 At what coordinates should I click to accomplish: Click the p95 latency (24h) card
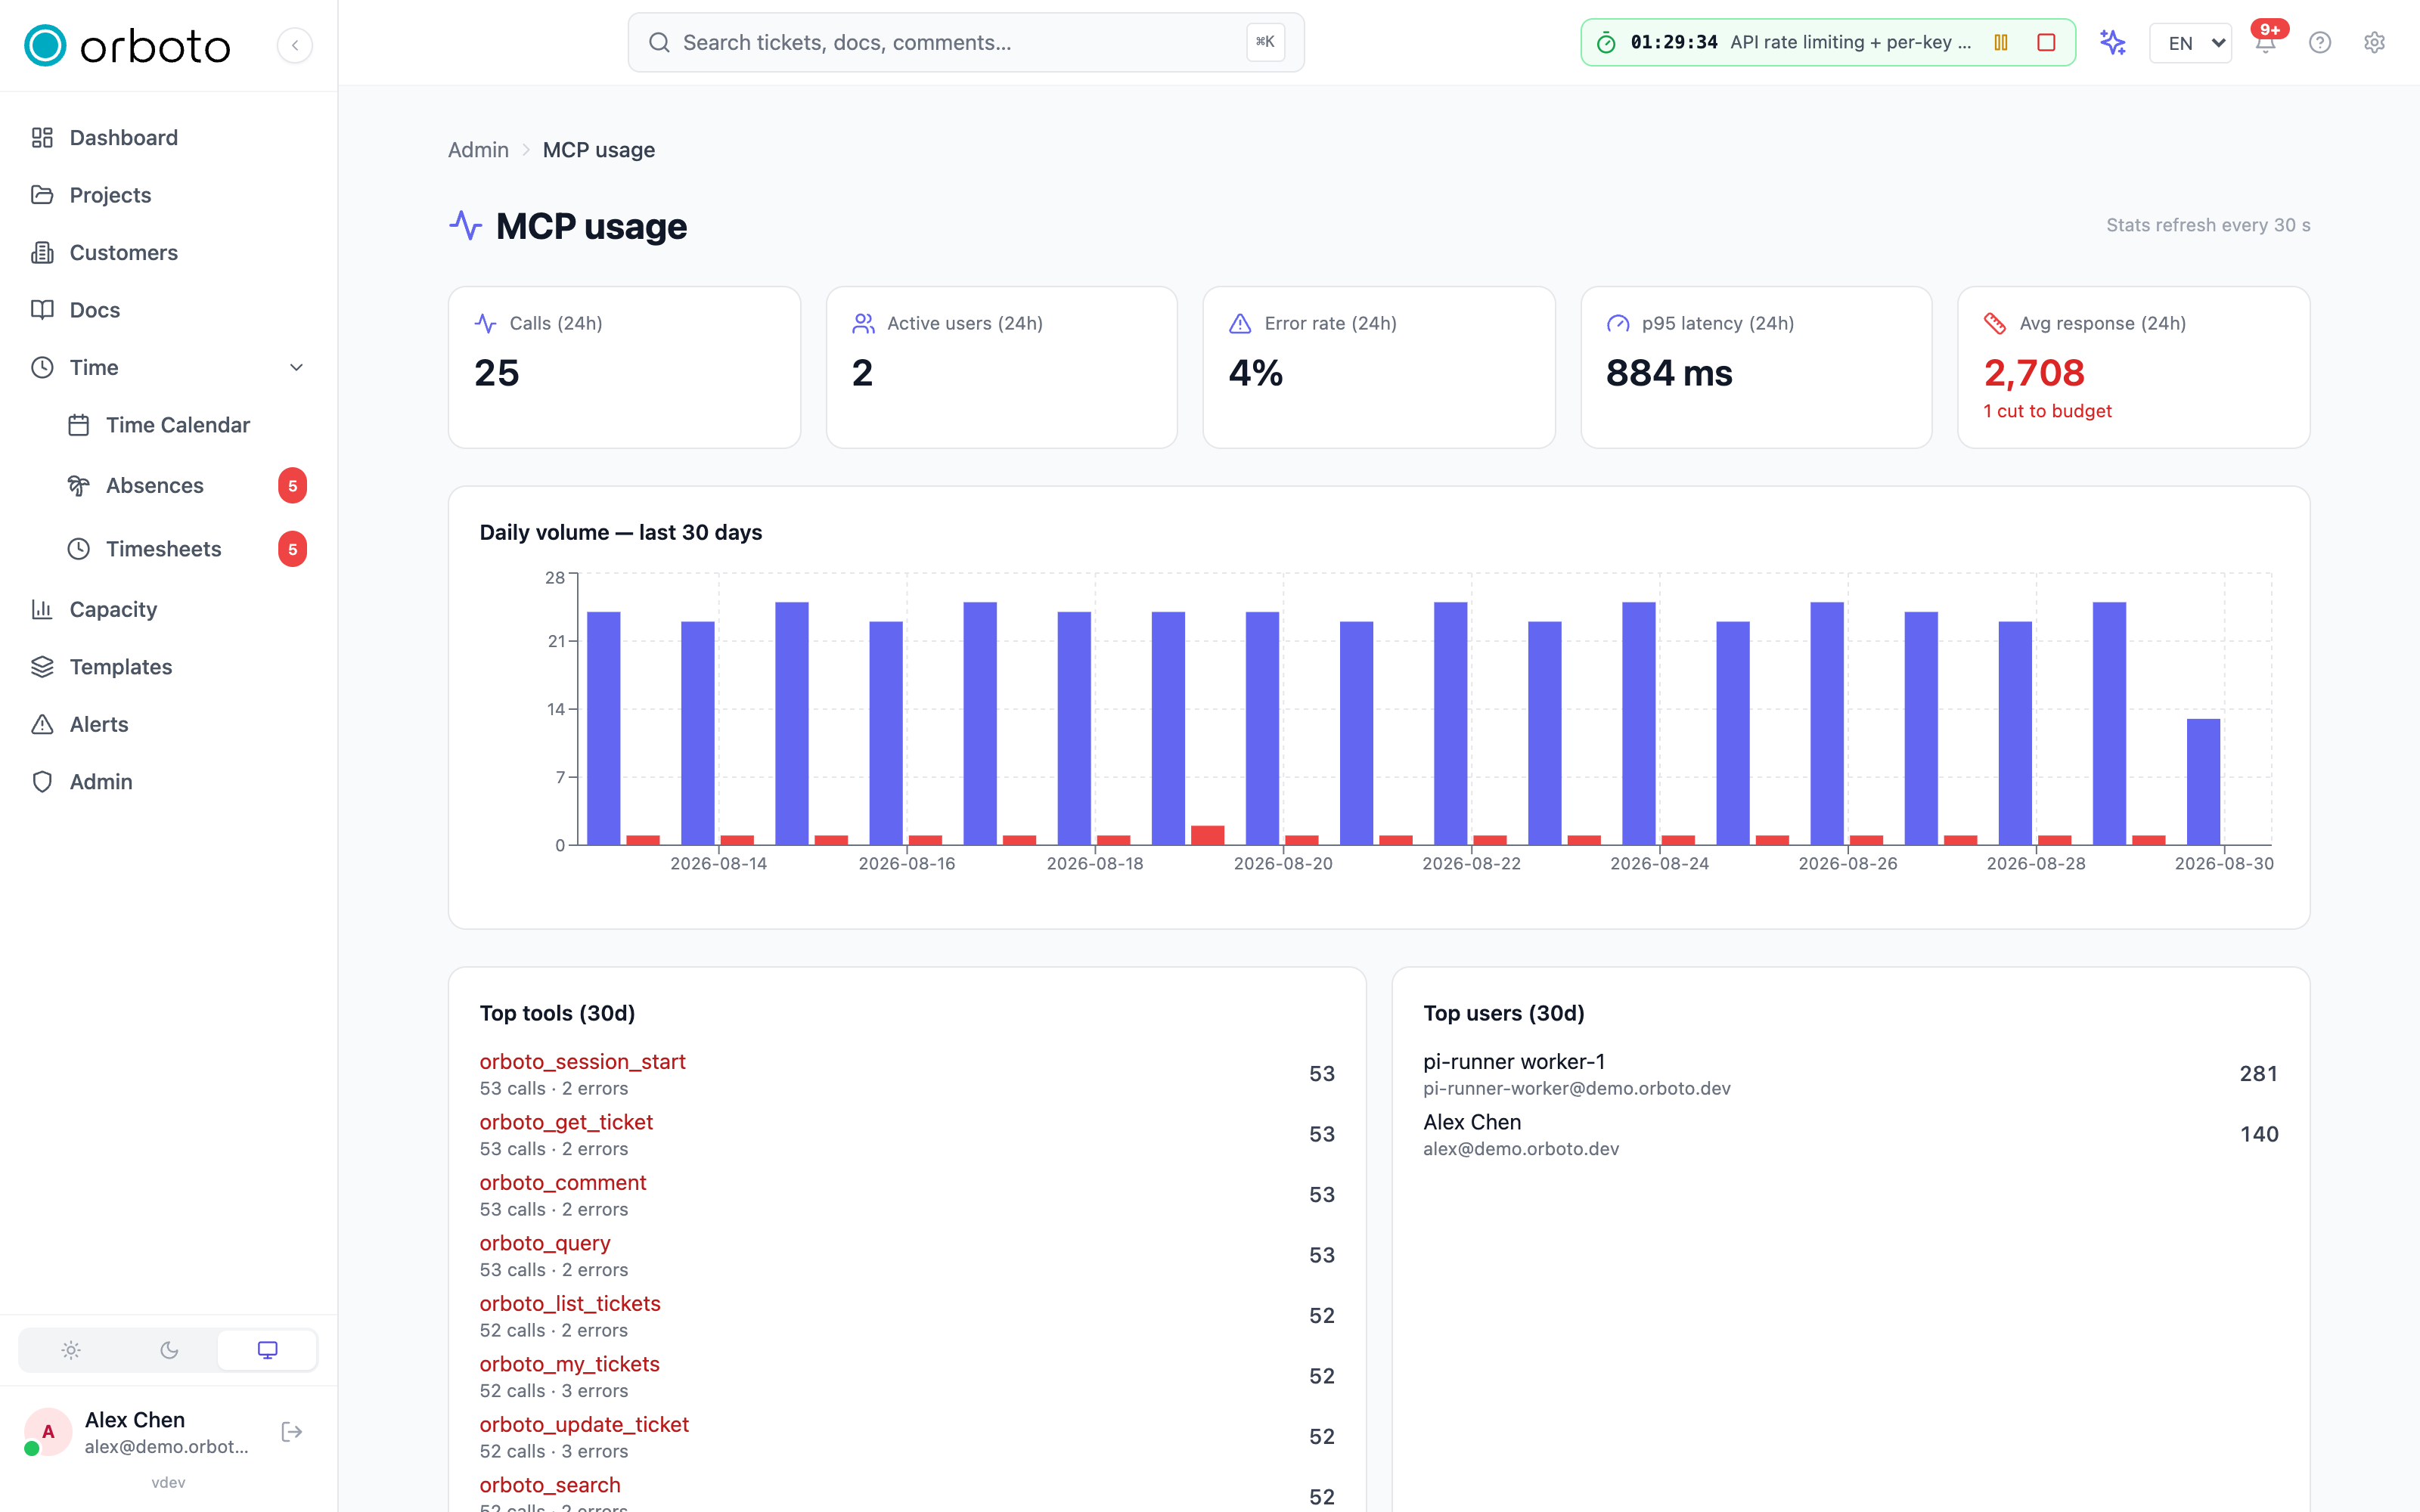click(1756, 367)
